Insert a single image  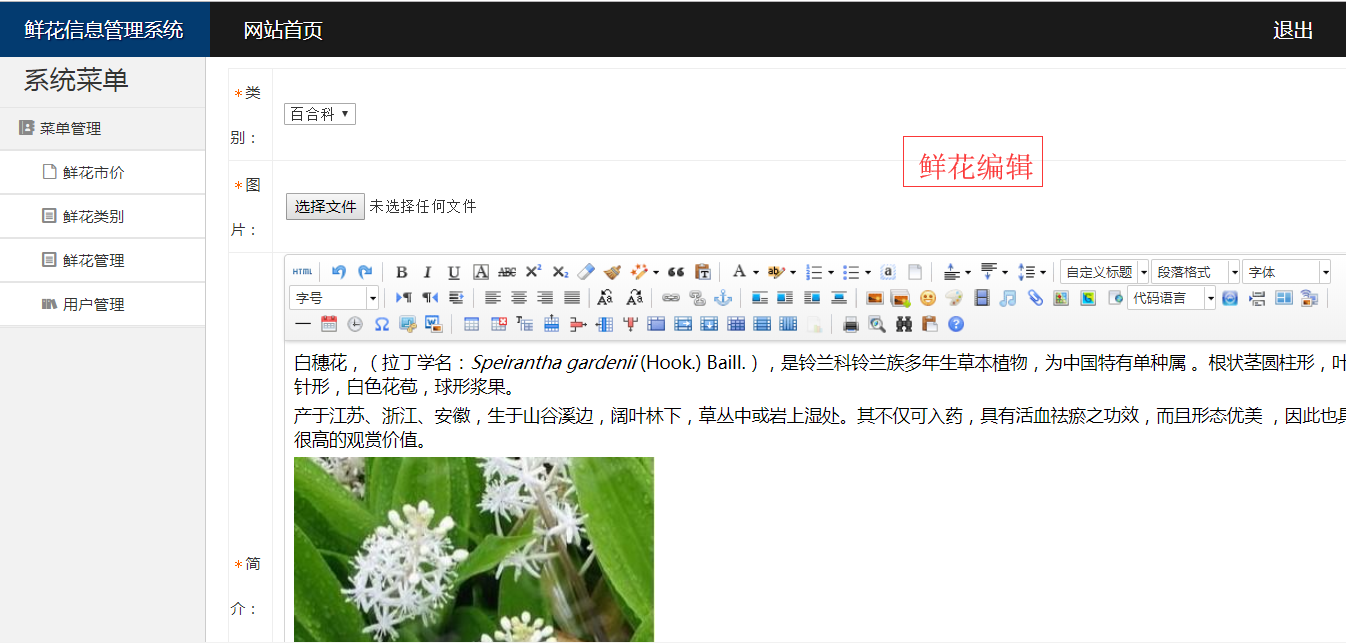click(x=875, y=297)
